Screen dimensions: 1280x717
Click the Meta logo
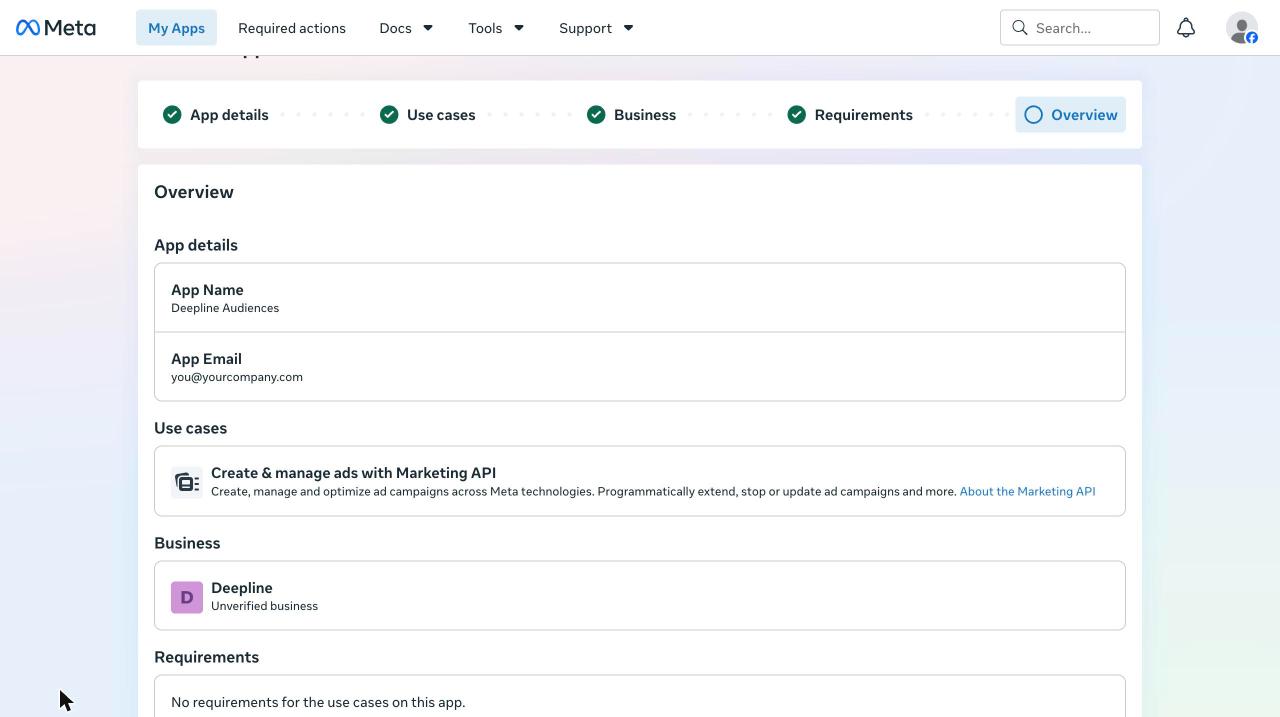pos(56,28)
